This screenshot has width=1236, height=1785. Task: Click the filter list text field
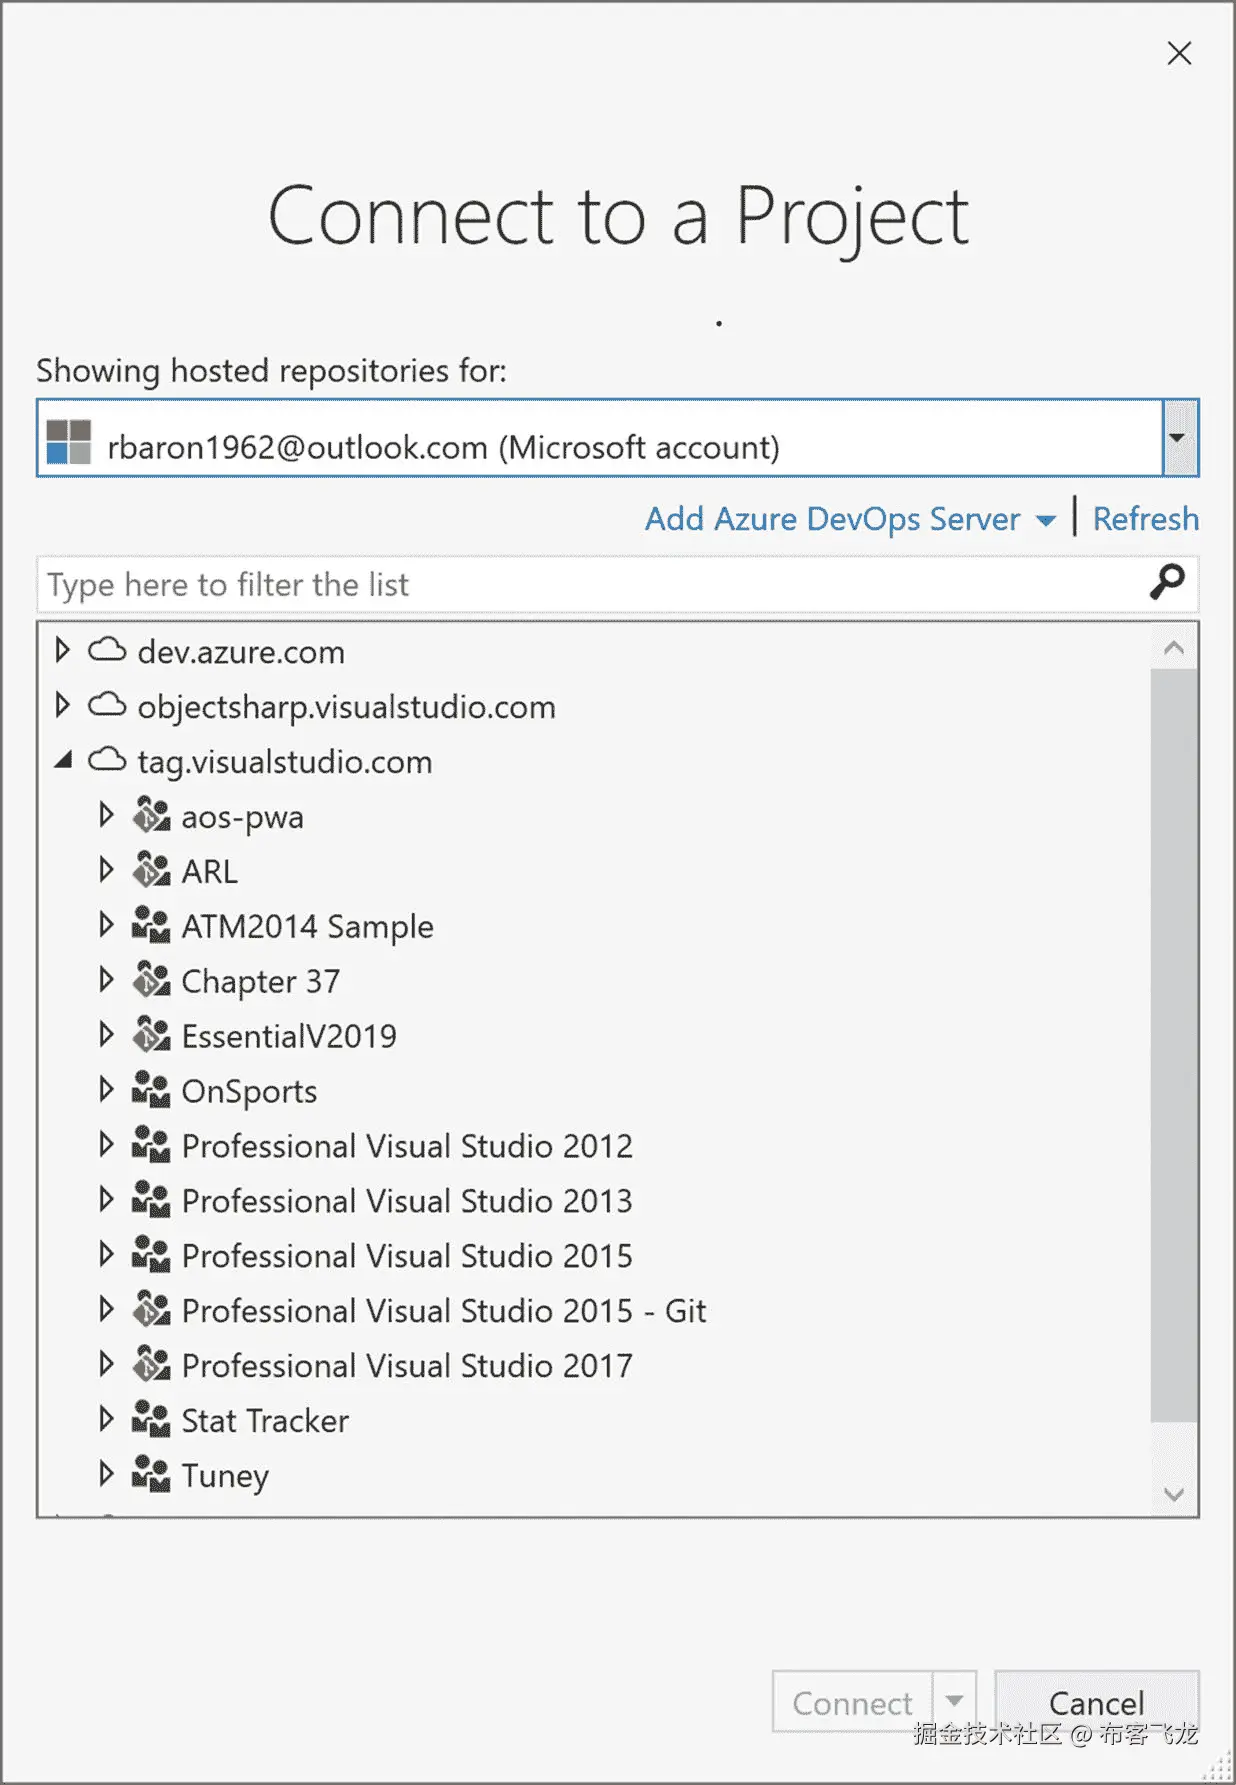click(590, 584)
